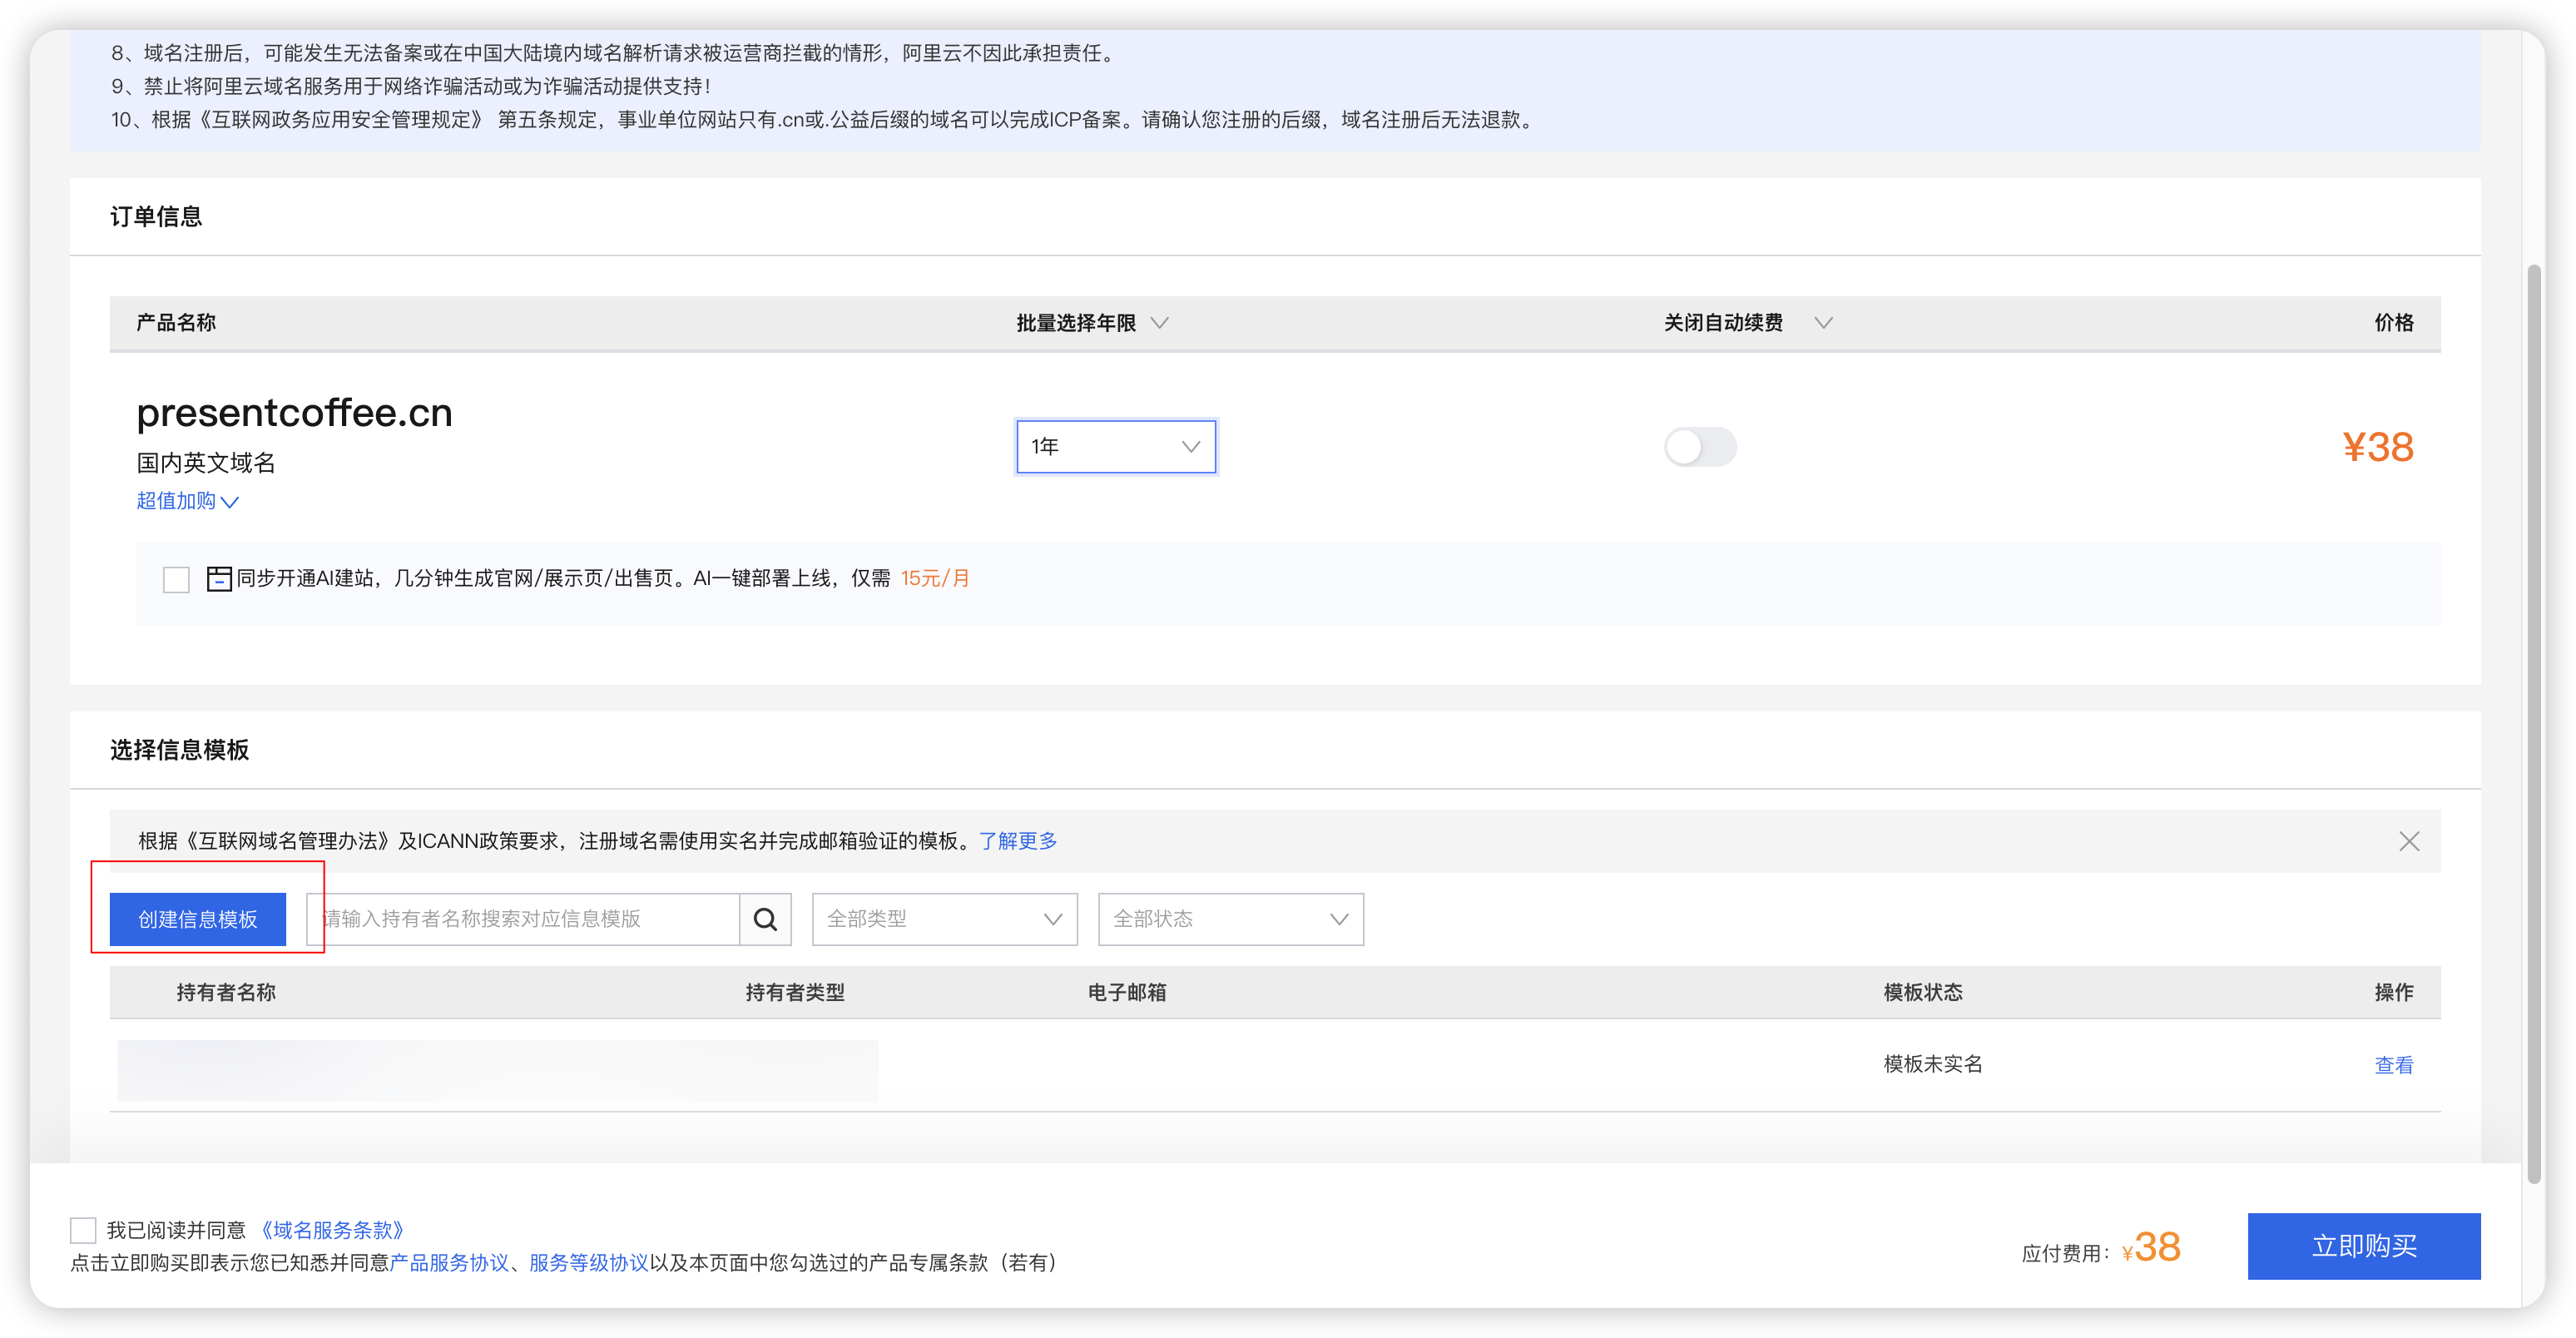Expand the 超值加购 section
Image resolution: width=2576 pixels, height=1338 pixels.
click(x=187, y=501)
